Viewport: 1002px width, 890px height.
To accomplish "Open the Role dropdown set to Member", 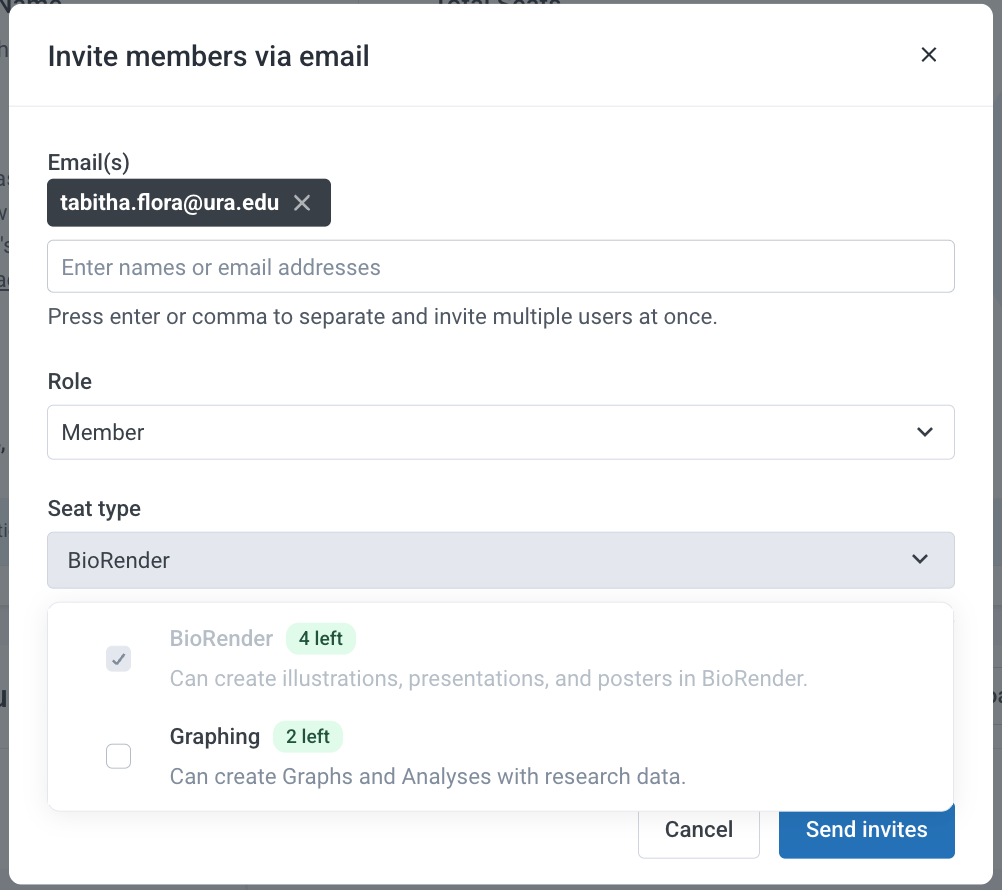I will pos(500,433).
